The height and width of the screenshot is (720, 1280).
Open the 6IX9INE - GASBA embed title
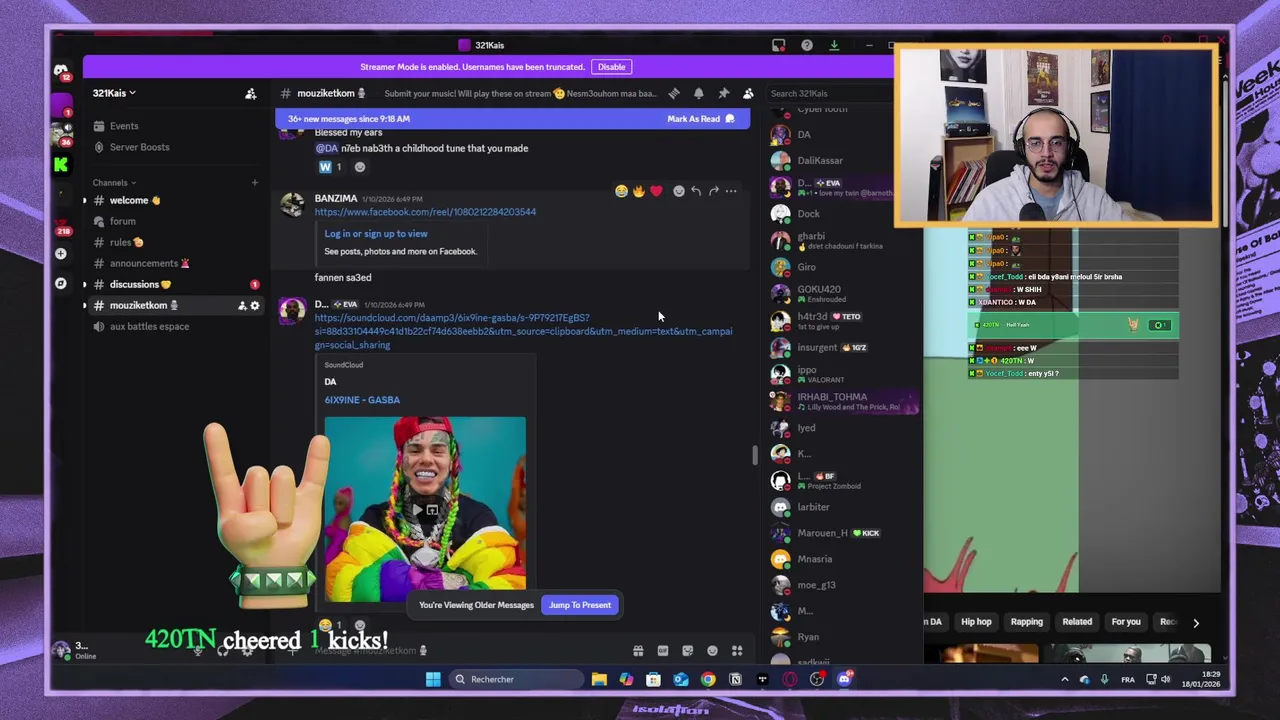coord(362,400)
